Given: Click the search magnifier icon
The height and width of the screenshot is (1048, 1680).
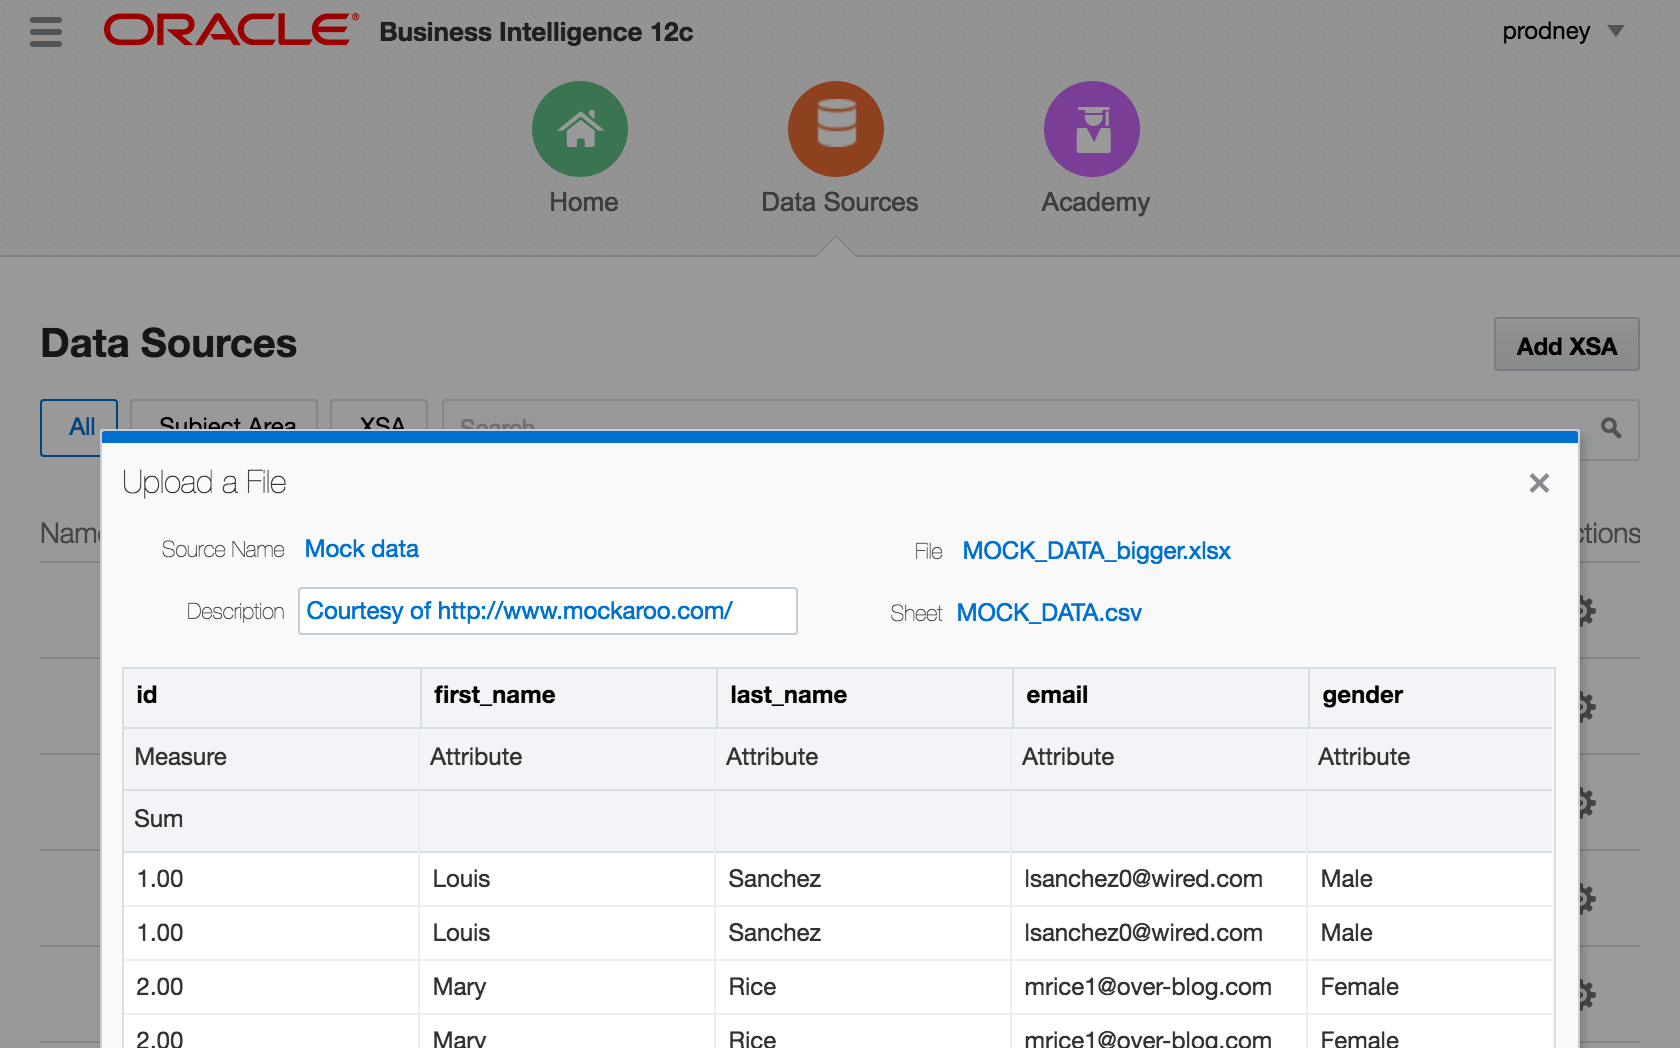Looking at the screenshot, I should pos(1611,428).
